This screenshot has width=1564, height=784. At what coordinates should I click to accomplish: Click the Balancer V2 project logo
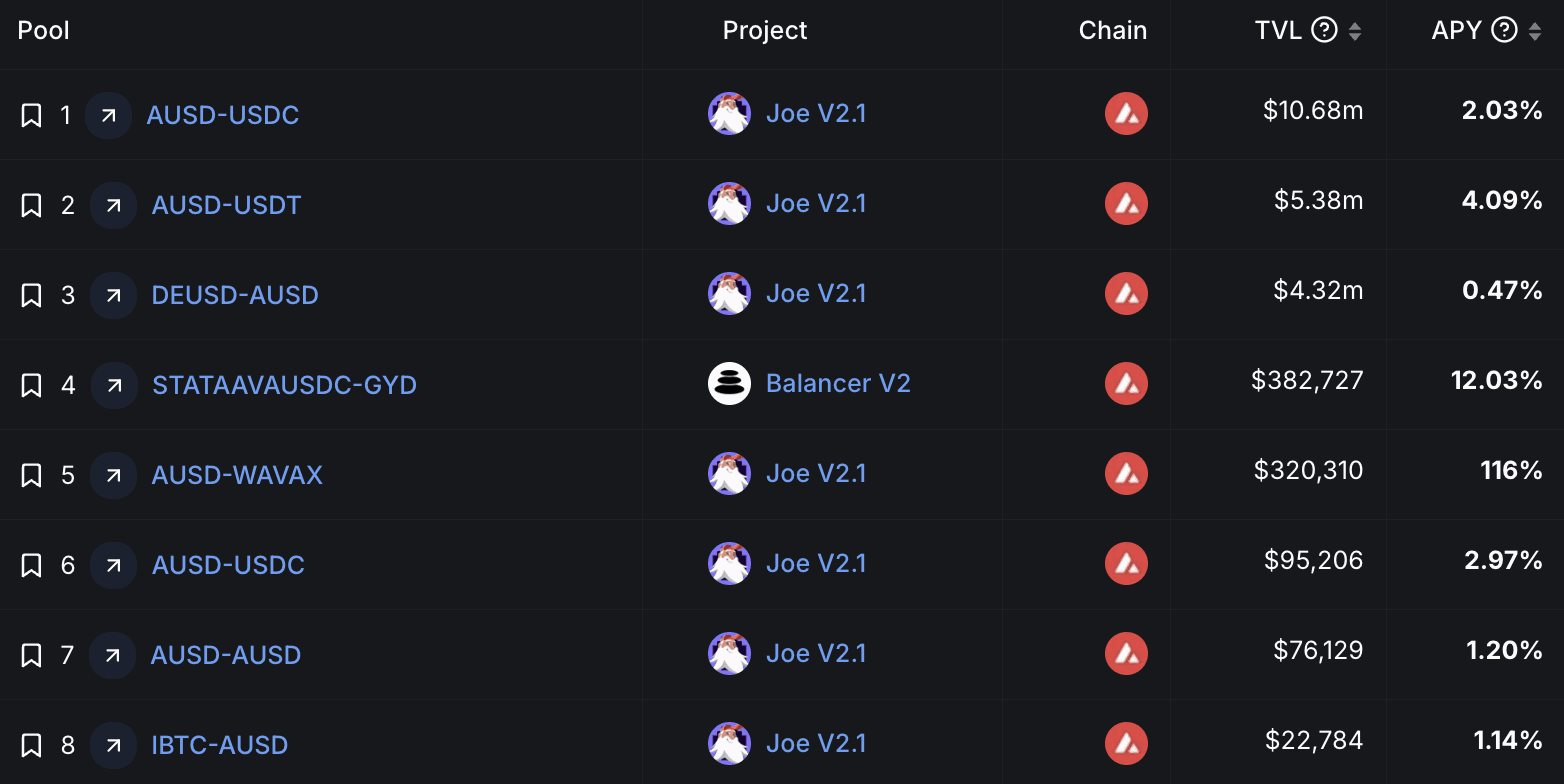729,383
